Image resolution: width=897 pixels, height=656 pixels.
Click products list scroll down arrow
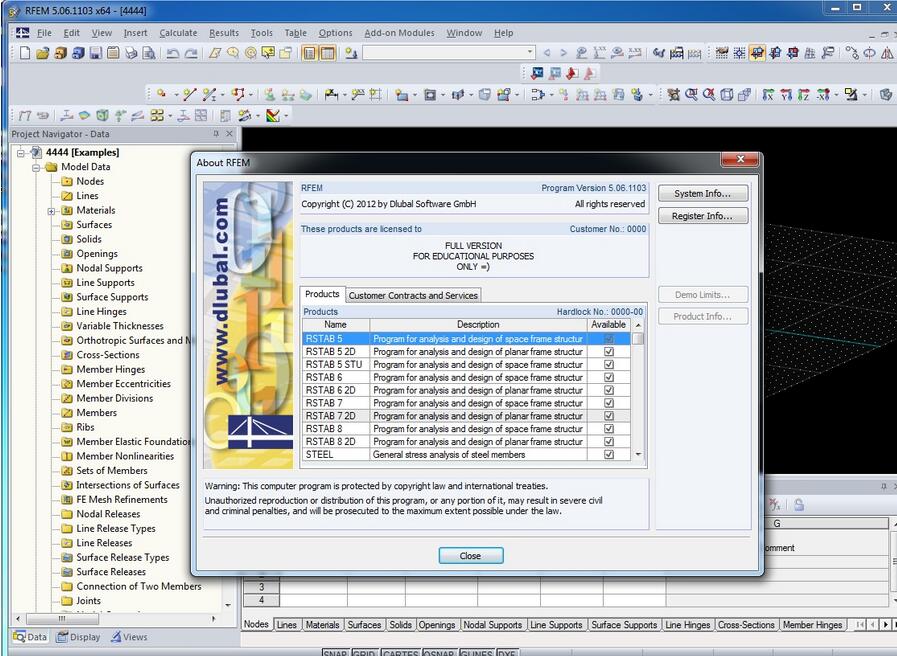coord(638,455)
